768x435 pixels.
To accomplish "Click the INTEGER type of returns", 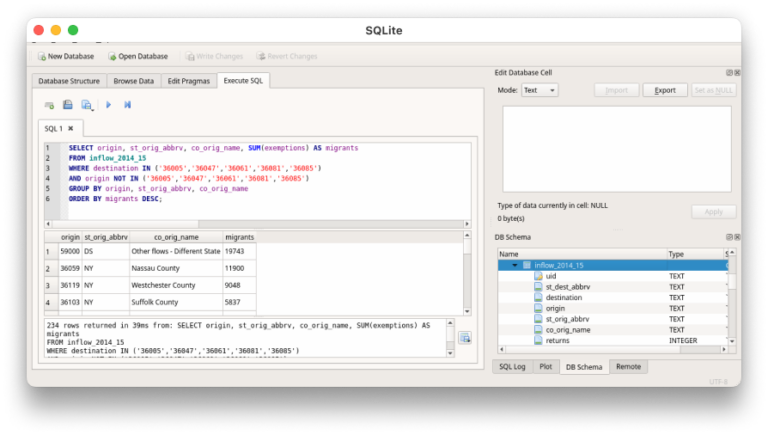I will click(683, 340).
